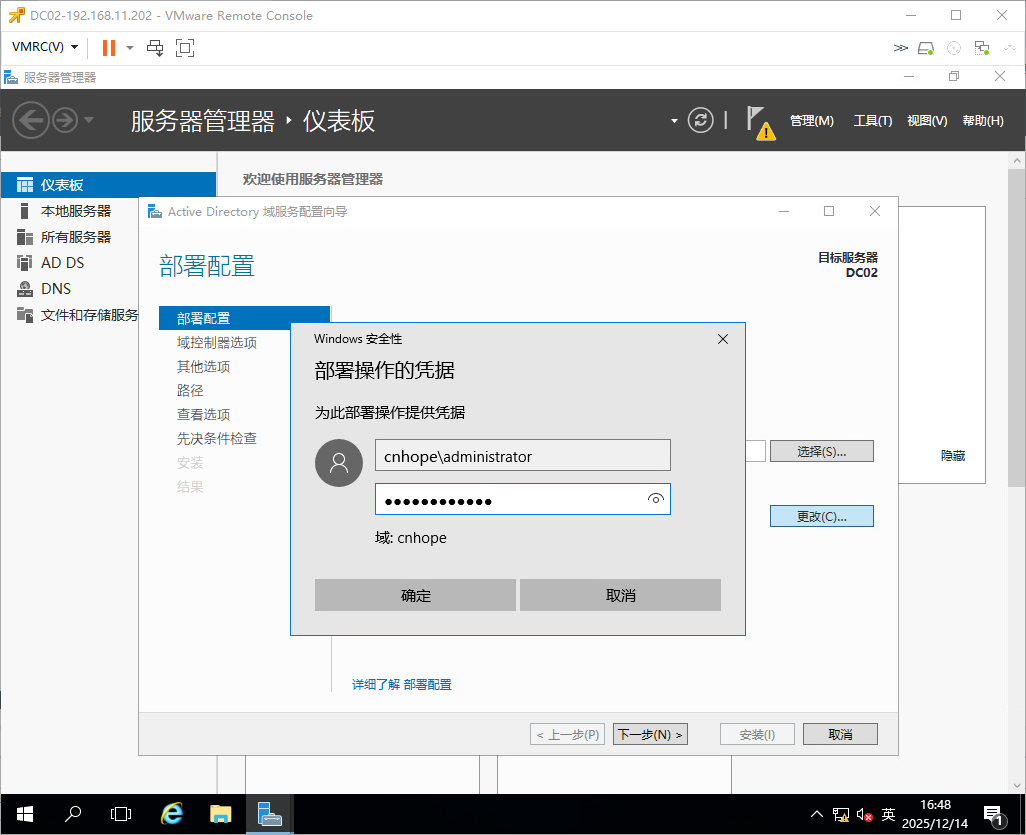Close the Windows 安全性 dialog
Viewport: 1026px width, 835px height.
[x=723, y=339]
